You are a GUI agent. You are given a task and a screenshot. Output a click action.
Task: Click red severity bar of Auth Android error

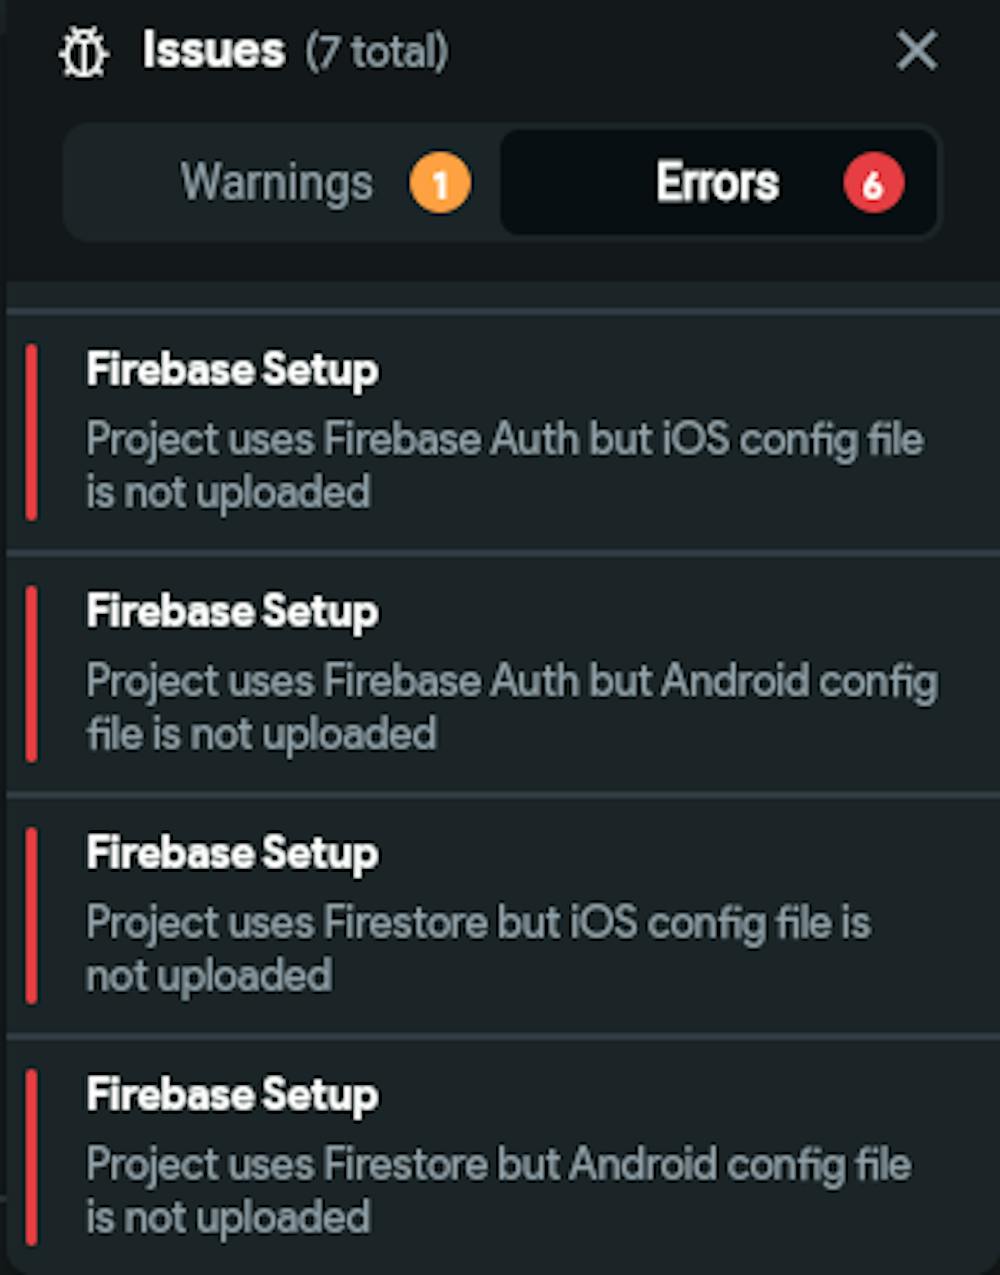tap(31, 674)
